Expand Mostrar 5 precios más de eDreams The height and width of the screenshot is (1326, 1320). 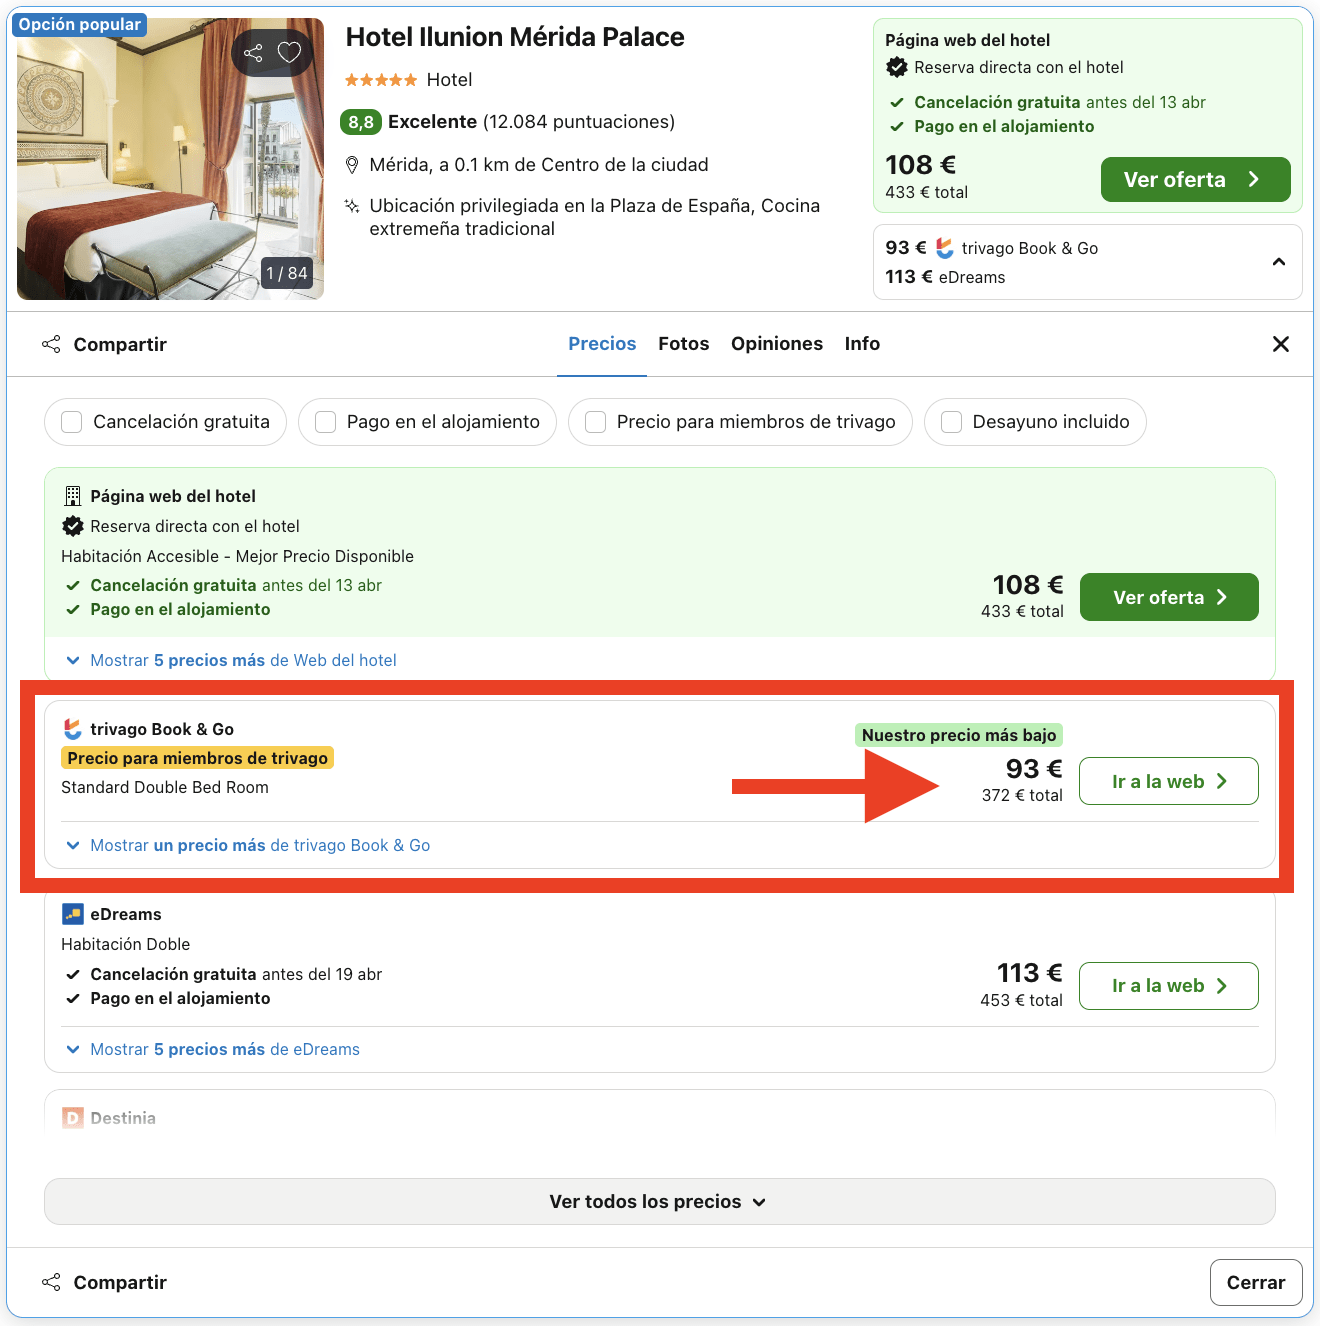(224, 1049)
